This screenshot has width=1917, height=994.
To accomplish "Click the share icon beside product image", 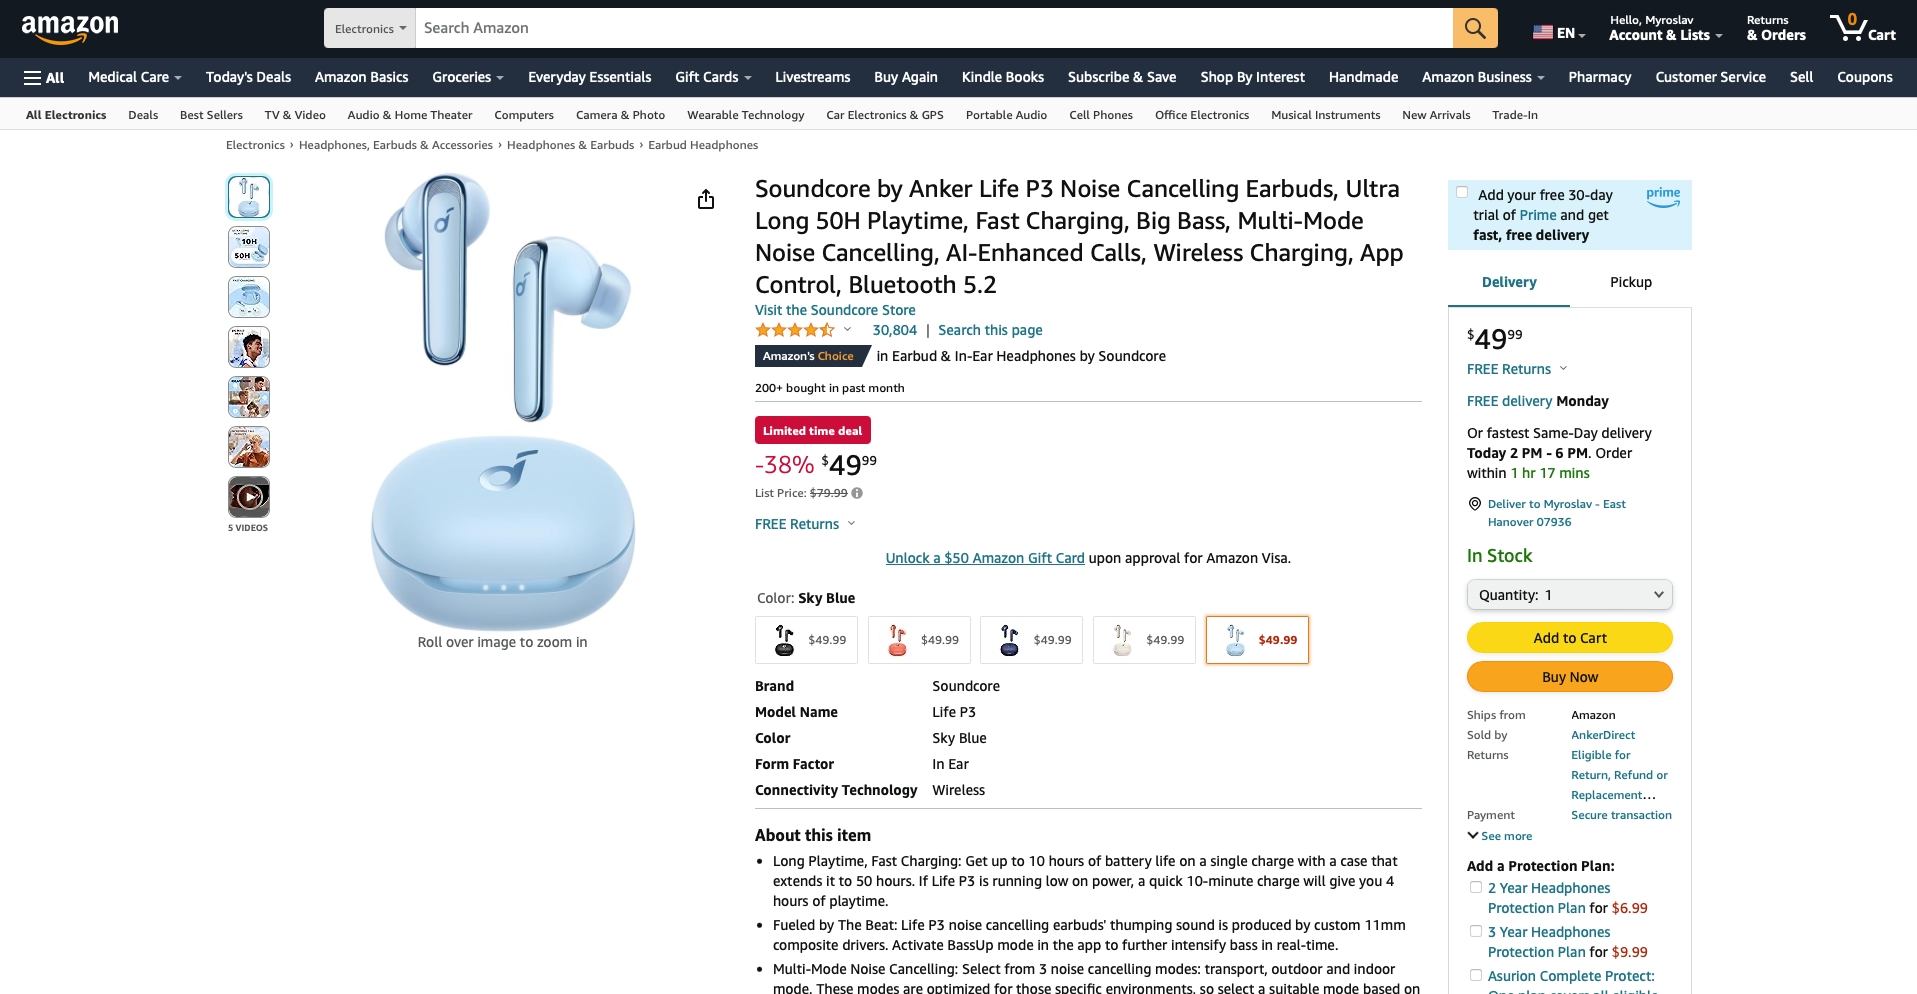I will point(706,199).
